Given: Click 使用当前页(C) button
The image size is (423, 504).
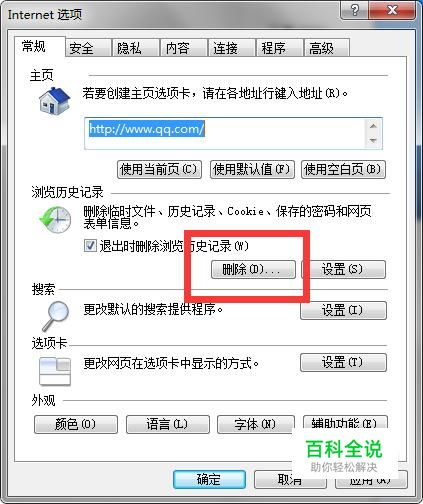Looking at the screenshot, I should (159, 169).
